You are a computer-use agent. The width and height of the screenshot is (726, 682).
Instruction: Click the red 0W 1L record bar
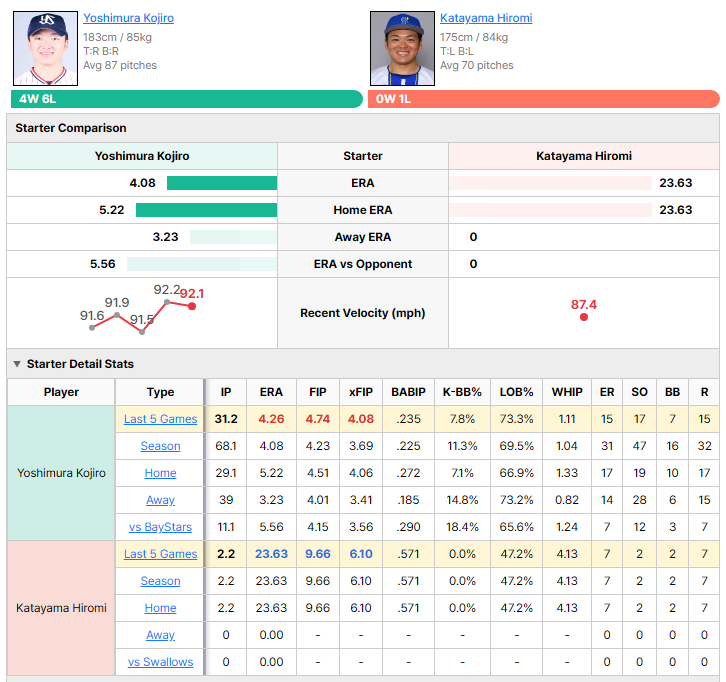tap(544, 99)
